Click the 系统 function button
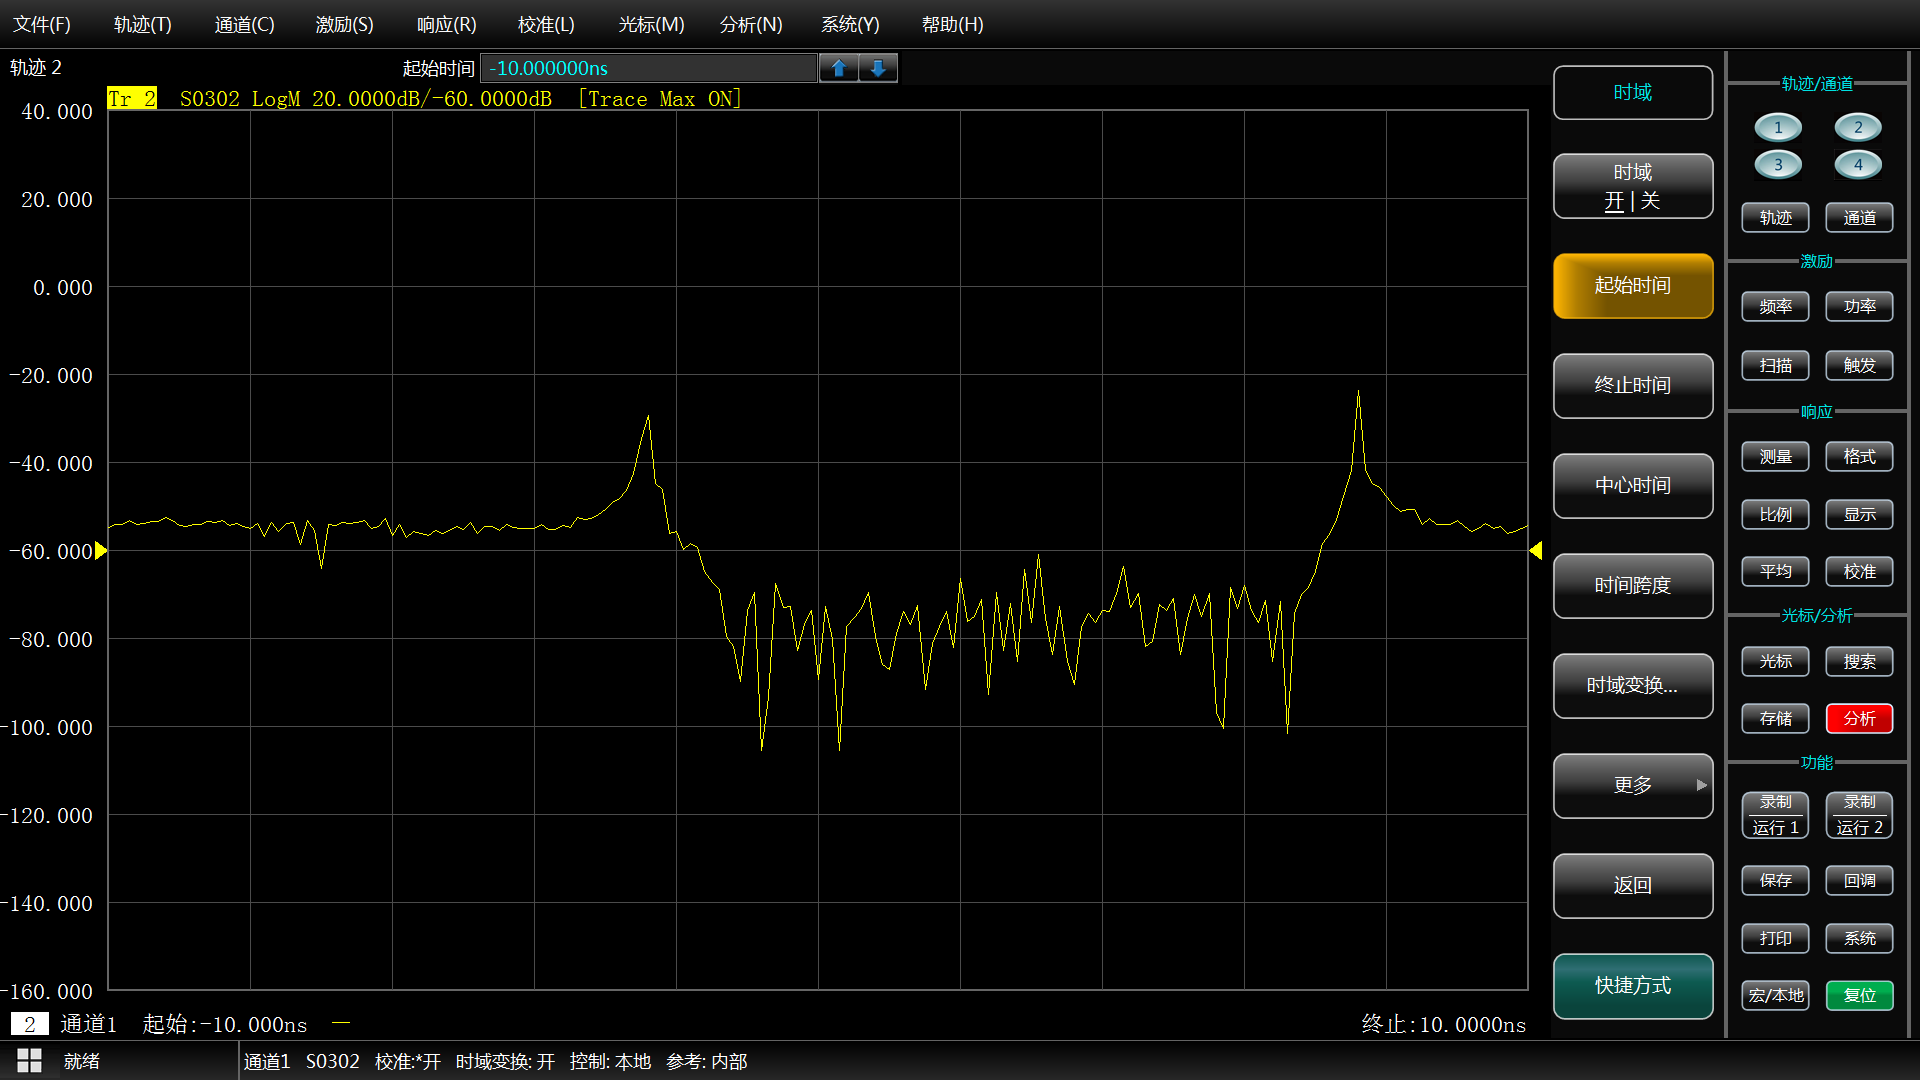 pos(1859,939)
